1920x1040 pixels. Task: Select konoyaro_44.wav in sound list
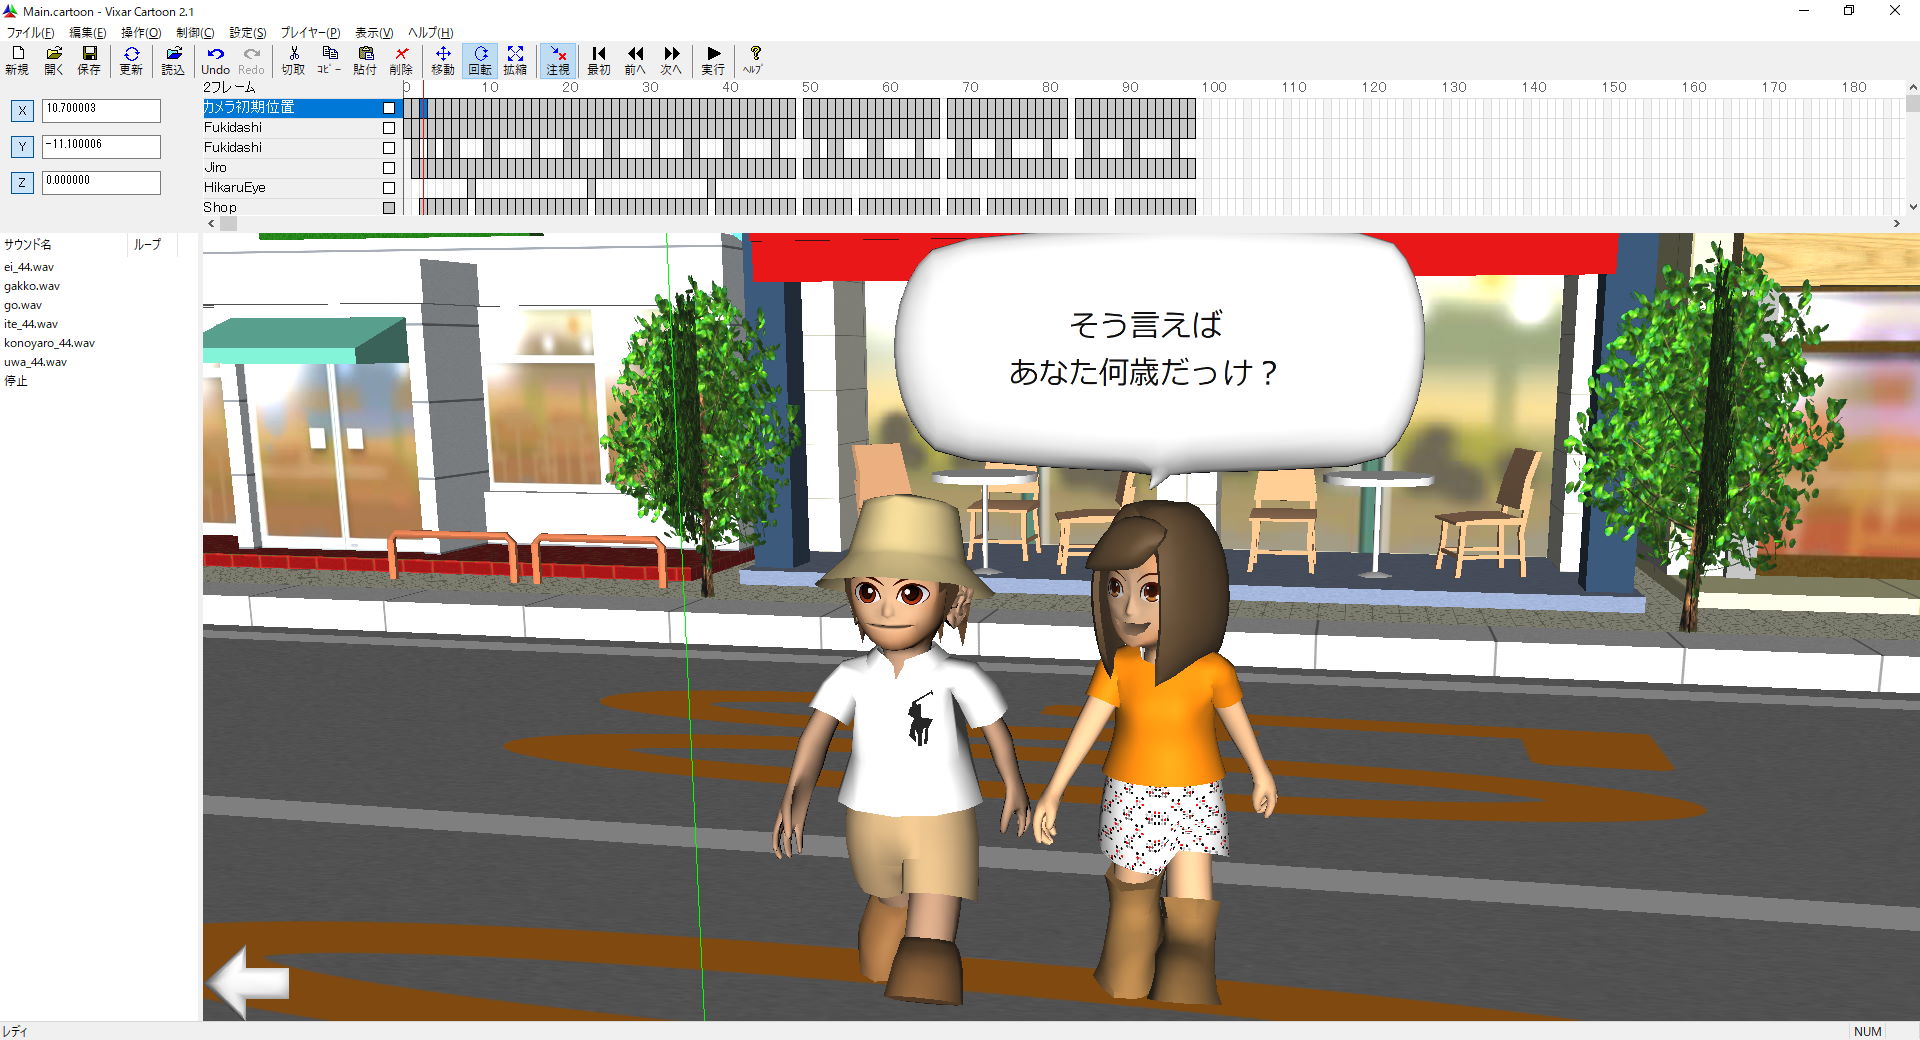coord(50,343)
